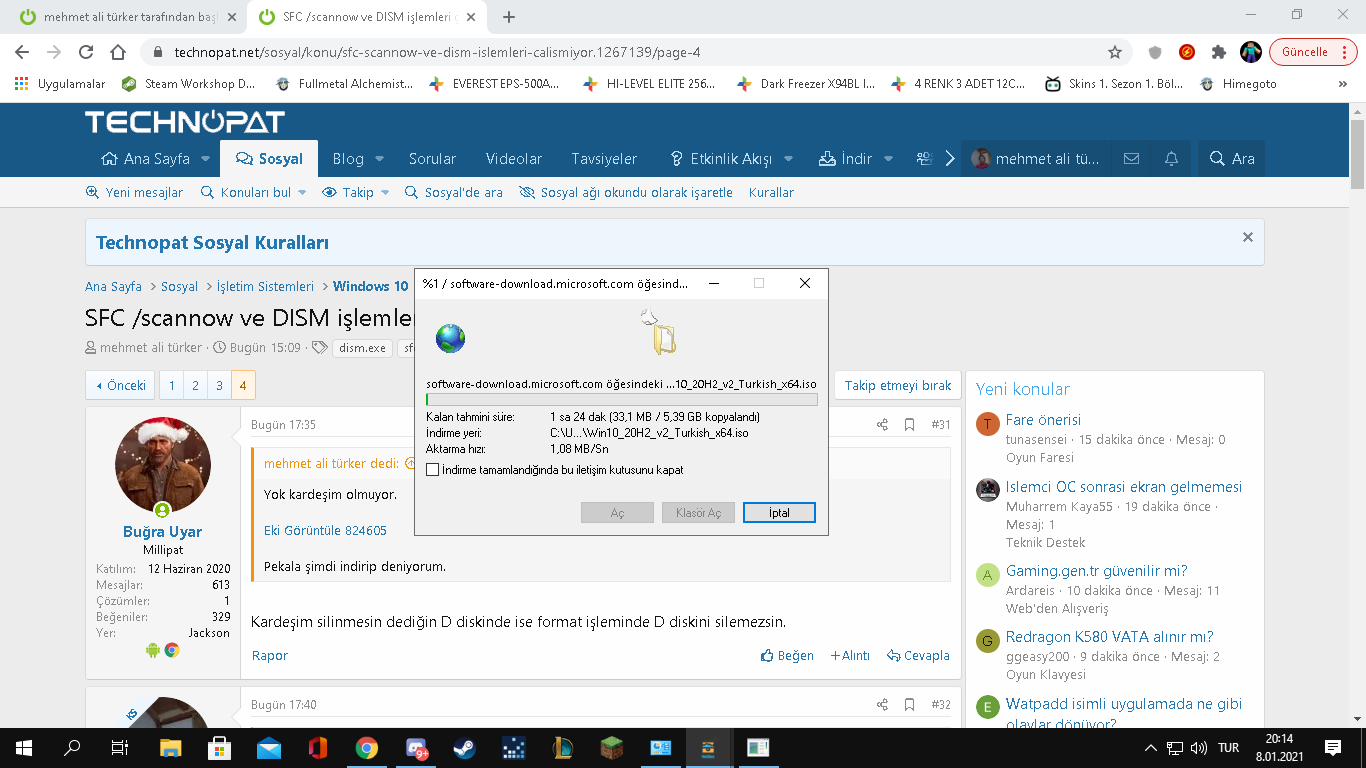Image resolution: width=1366 pixels, height=768 pixels.
Task: Click the Technopat logo
Action: pos(185,122)
